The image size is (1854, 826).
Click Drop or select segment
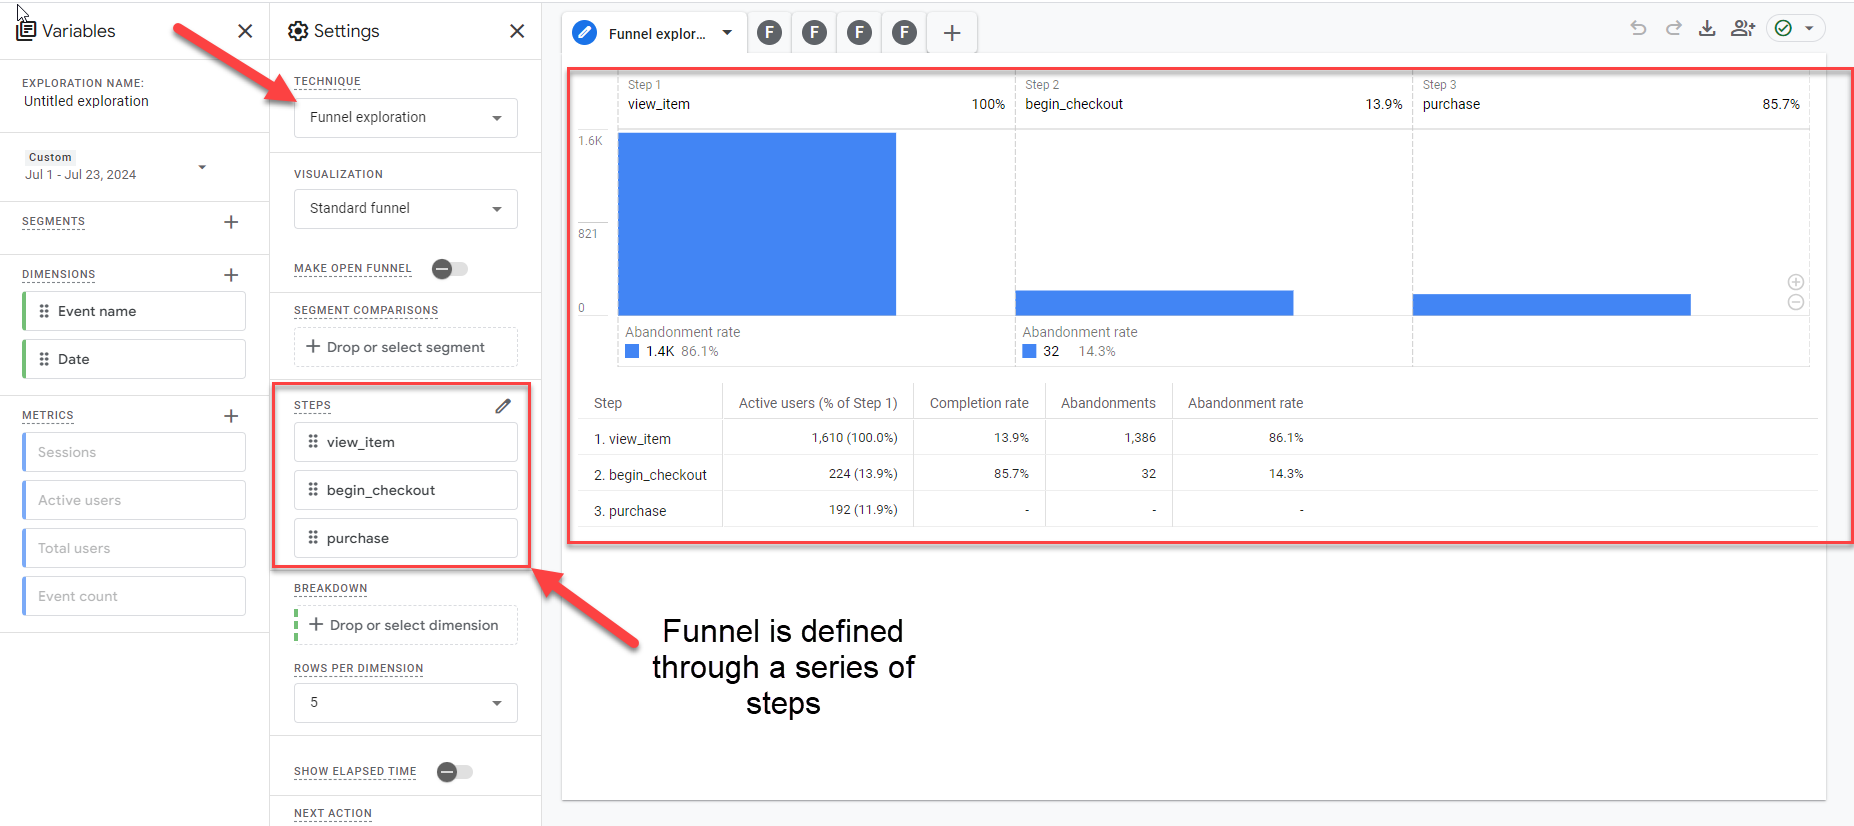pyautogui.click(x=406, y=347)
